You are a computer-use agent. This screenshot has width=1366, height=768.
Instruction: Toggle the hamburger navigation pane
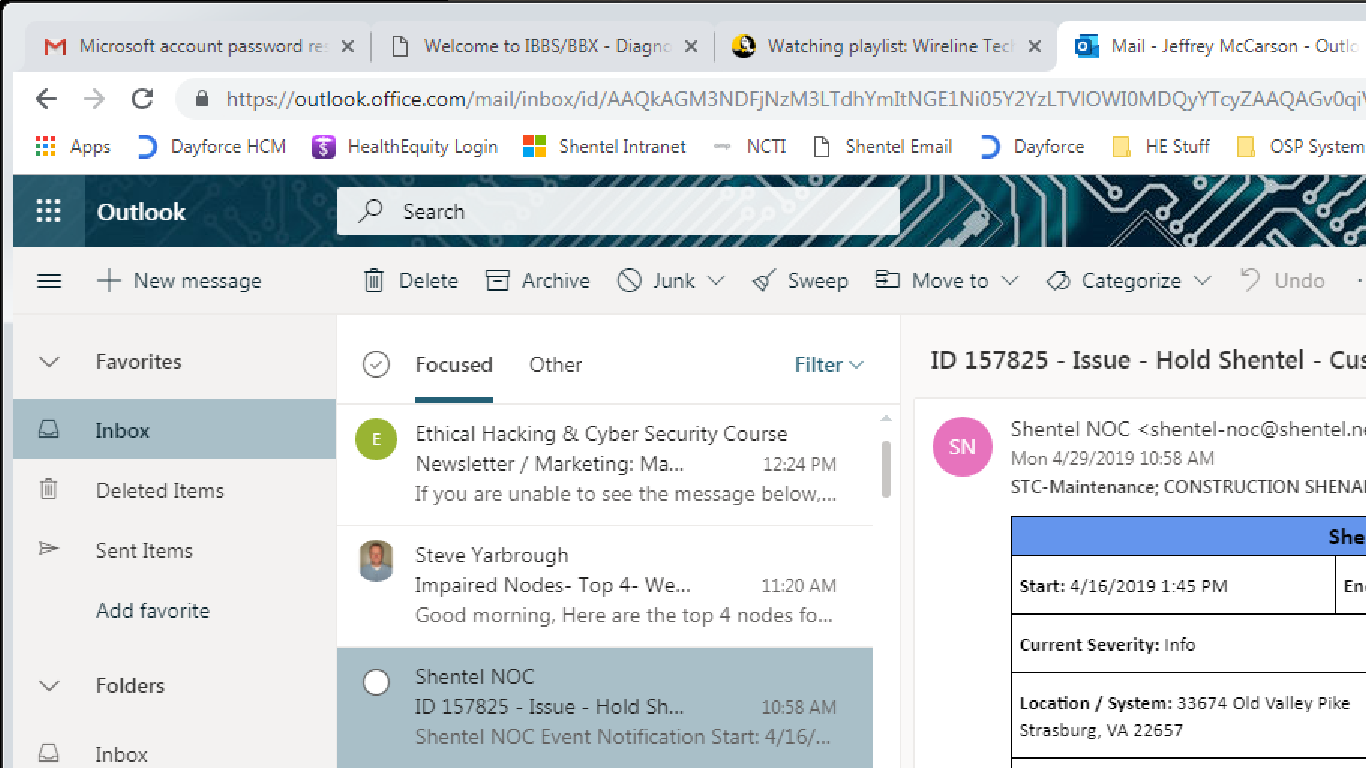(49, 281)
